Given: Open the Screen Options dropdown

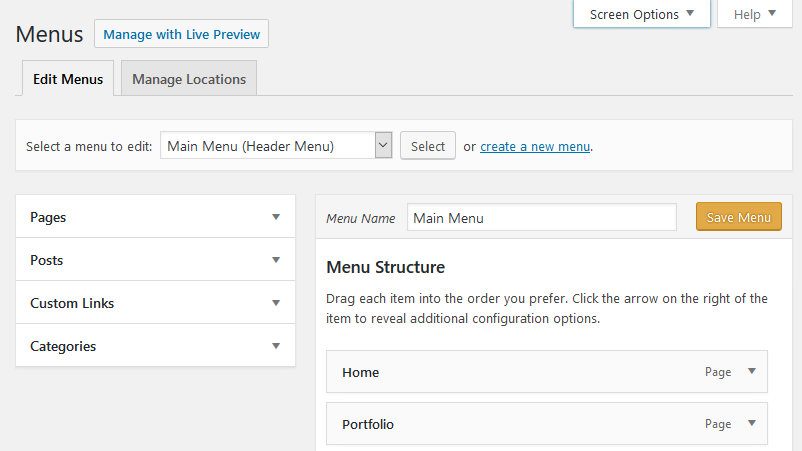Looking at the screenshot, I should tap(641, 14).
